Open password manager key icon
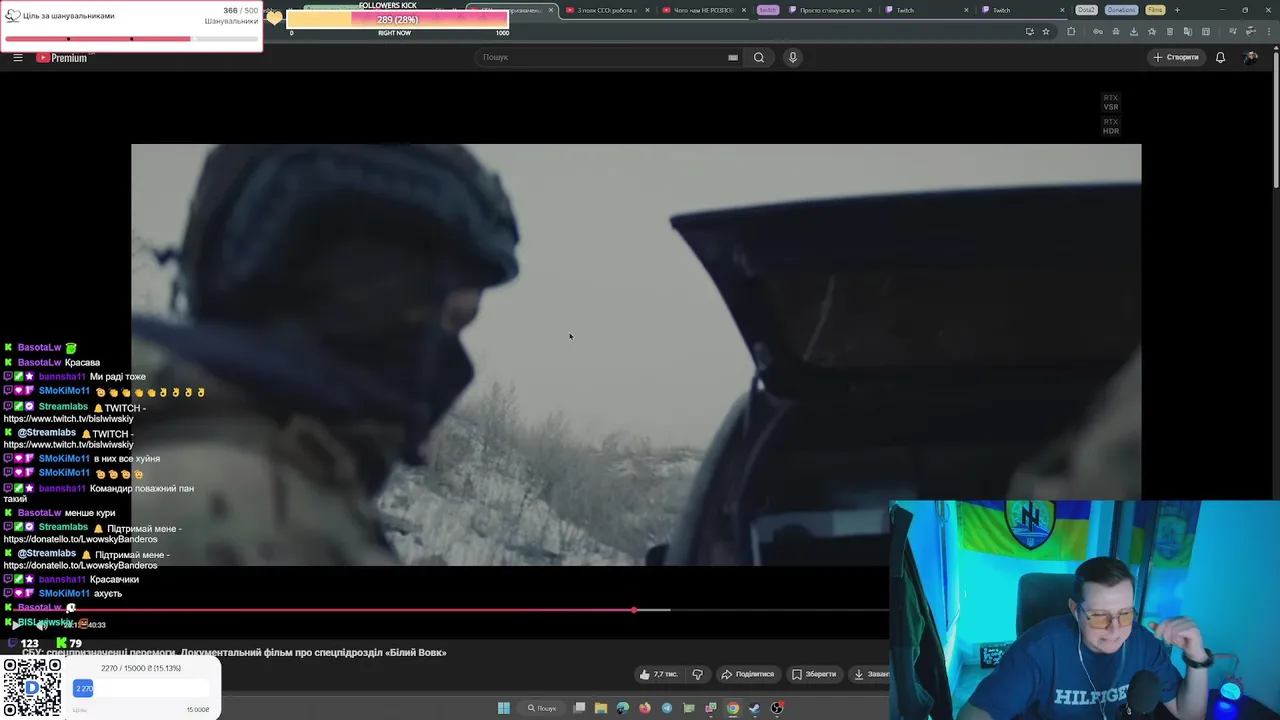This screenshot has width=1280, height=720. pyautogui.click(x=1098, y=32)
